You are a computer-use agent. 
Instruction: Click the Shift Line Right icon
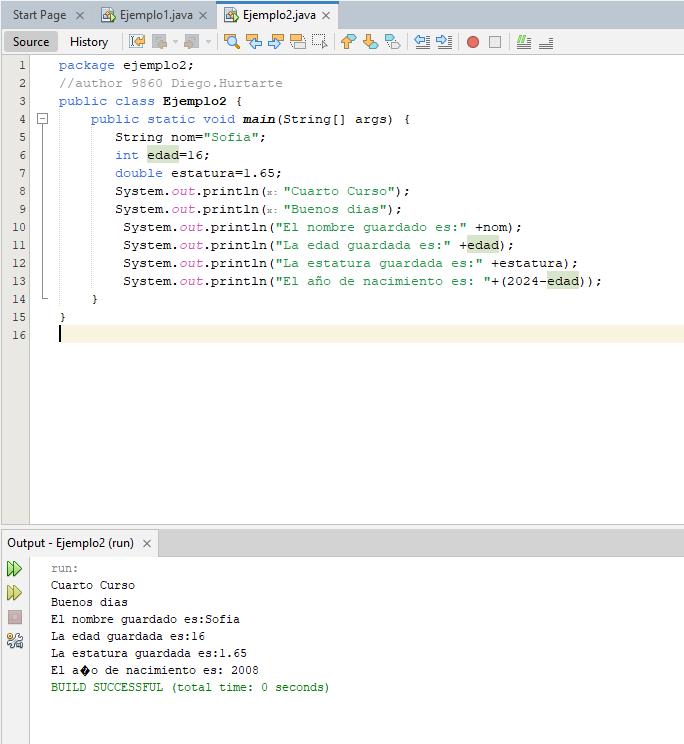[x=444, y=42]
